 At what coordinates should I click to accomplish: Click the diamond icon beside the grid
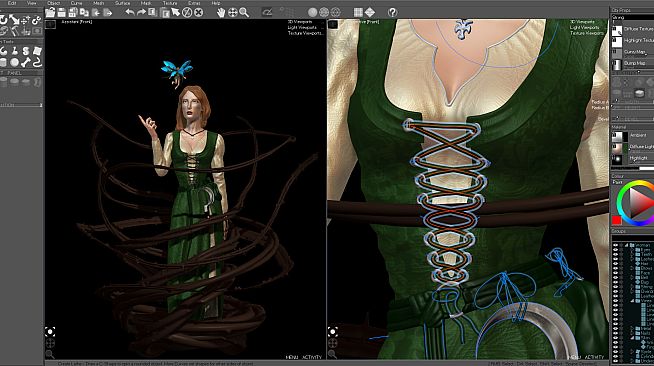(370, 13)
